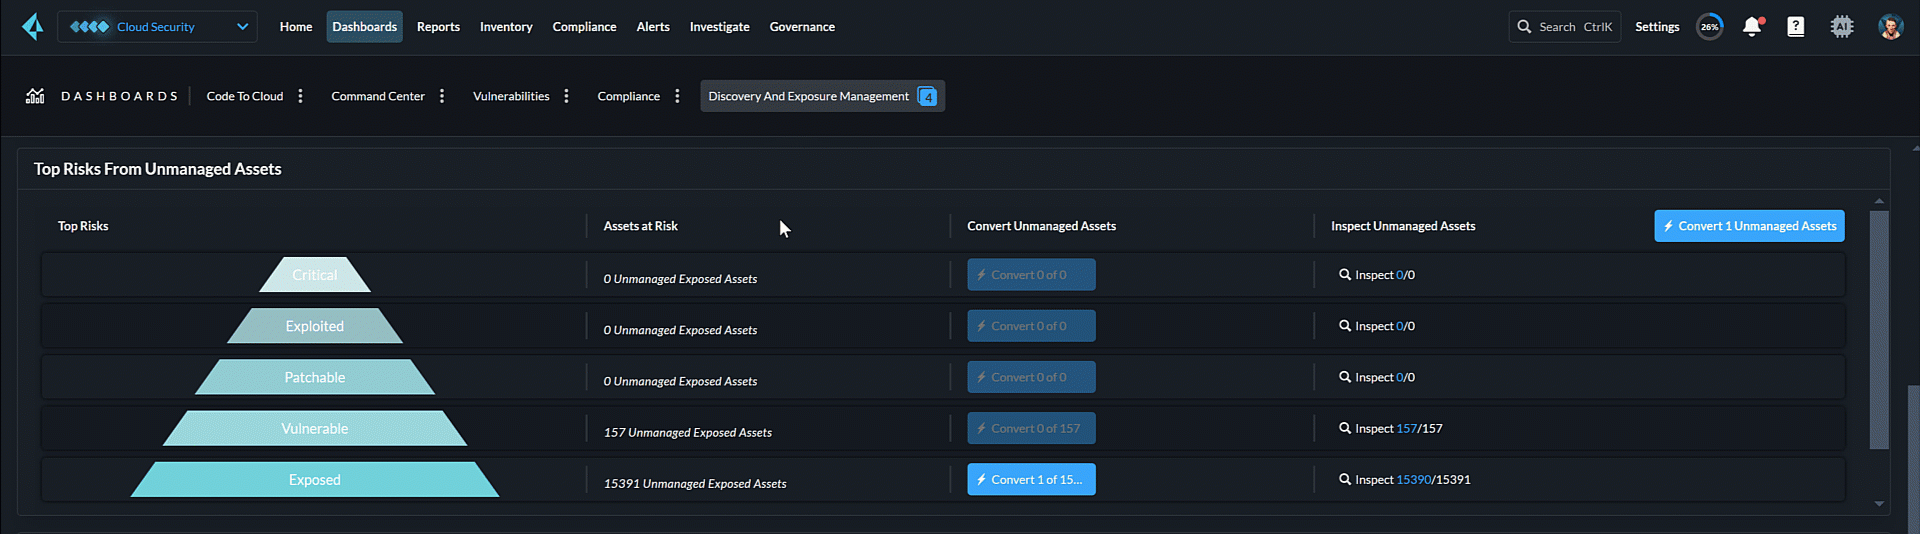Click the Top Risks column header
The image size is (1920, 534).
click(x=83, y=226)
